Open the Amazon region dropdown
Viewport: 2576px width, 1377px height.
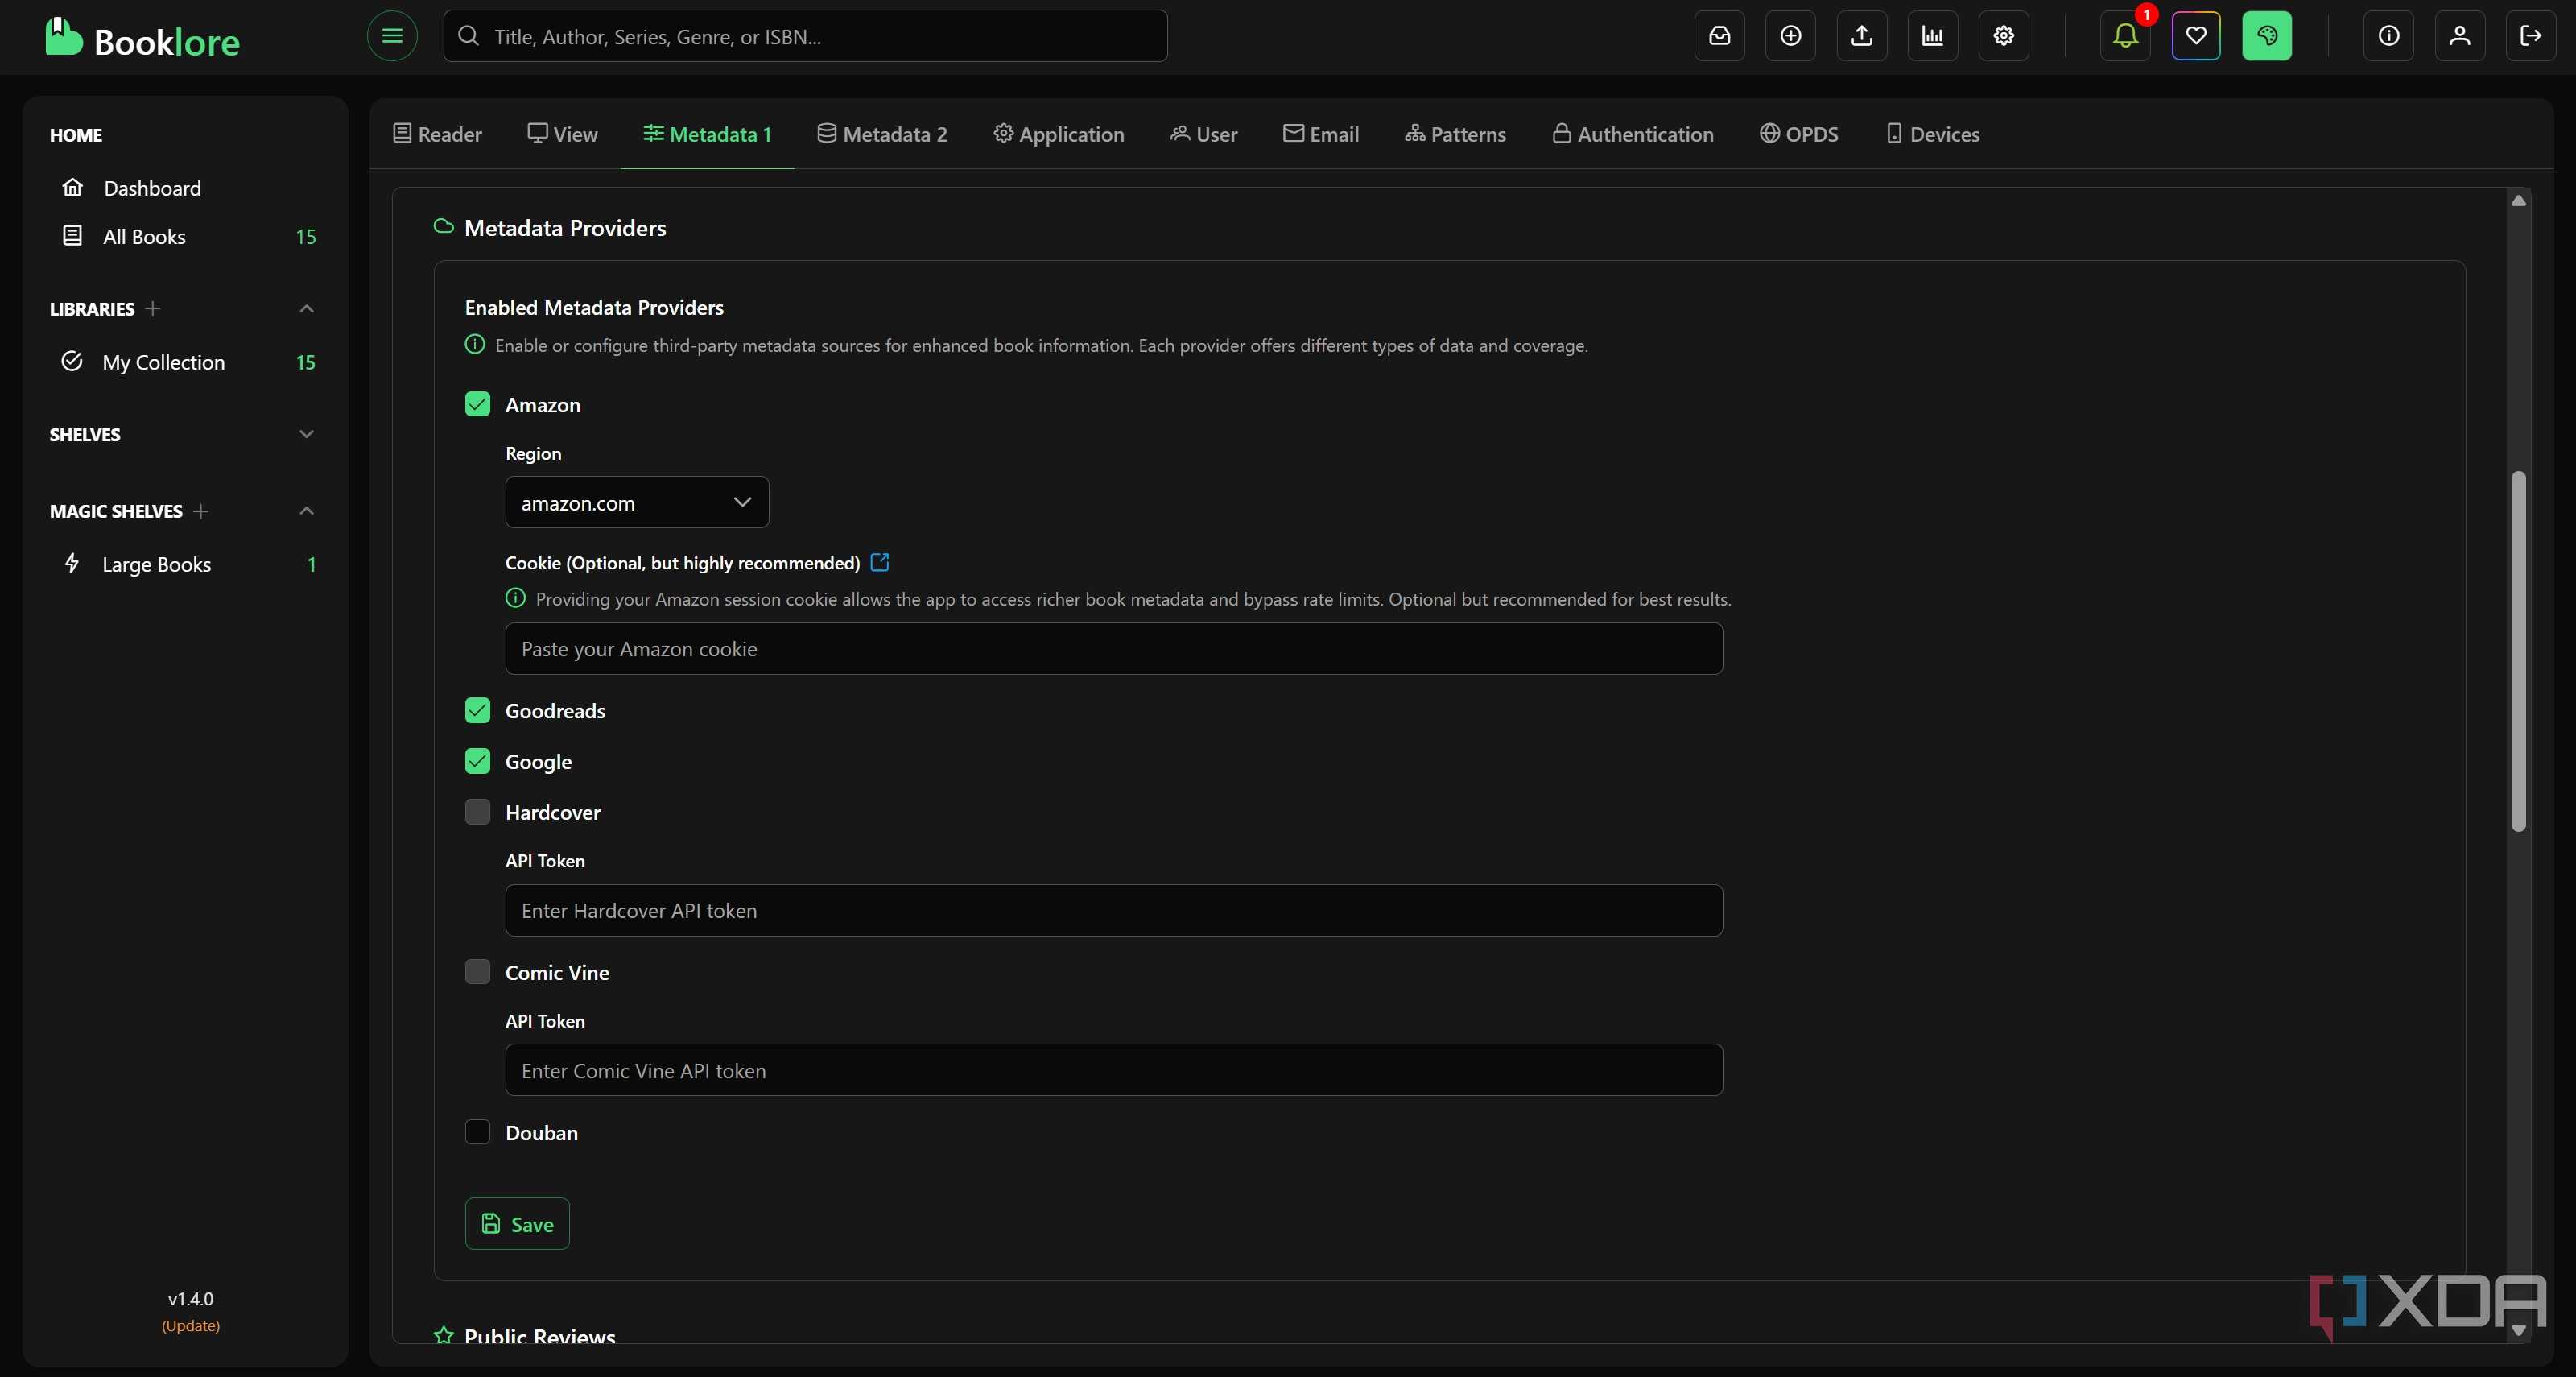[637, 502]
